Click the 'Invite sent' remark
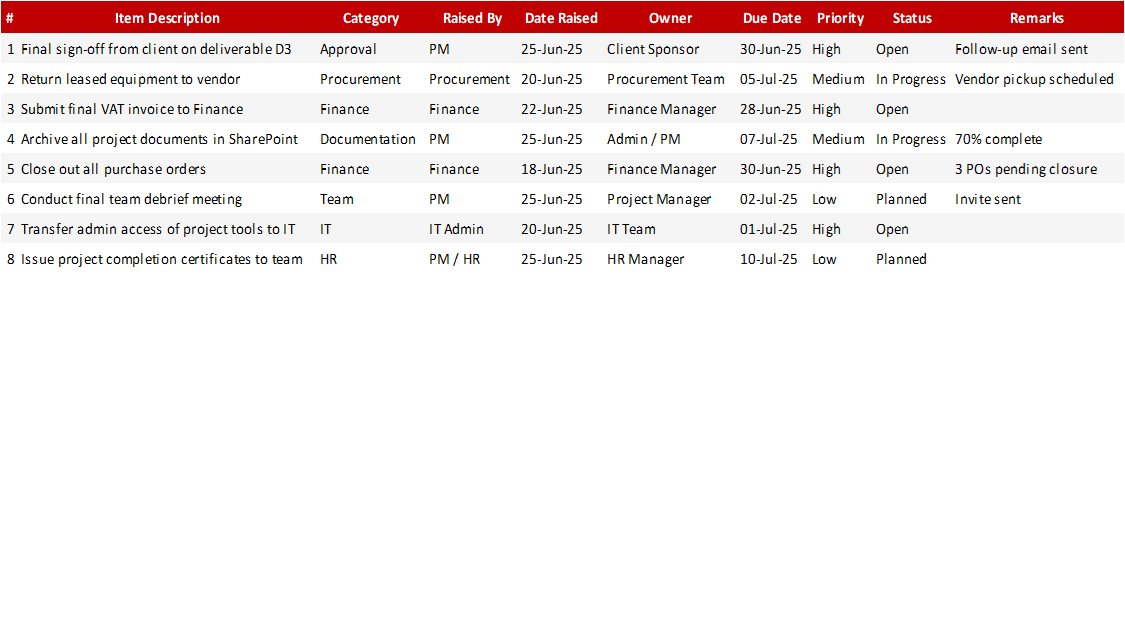1125x625 pixels. click(987, 199)
